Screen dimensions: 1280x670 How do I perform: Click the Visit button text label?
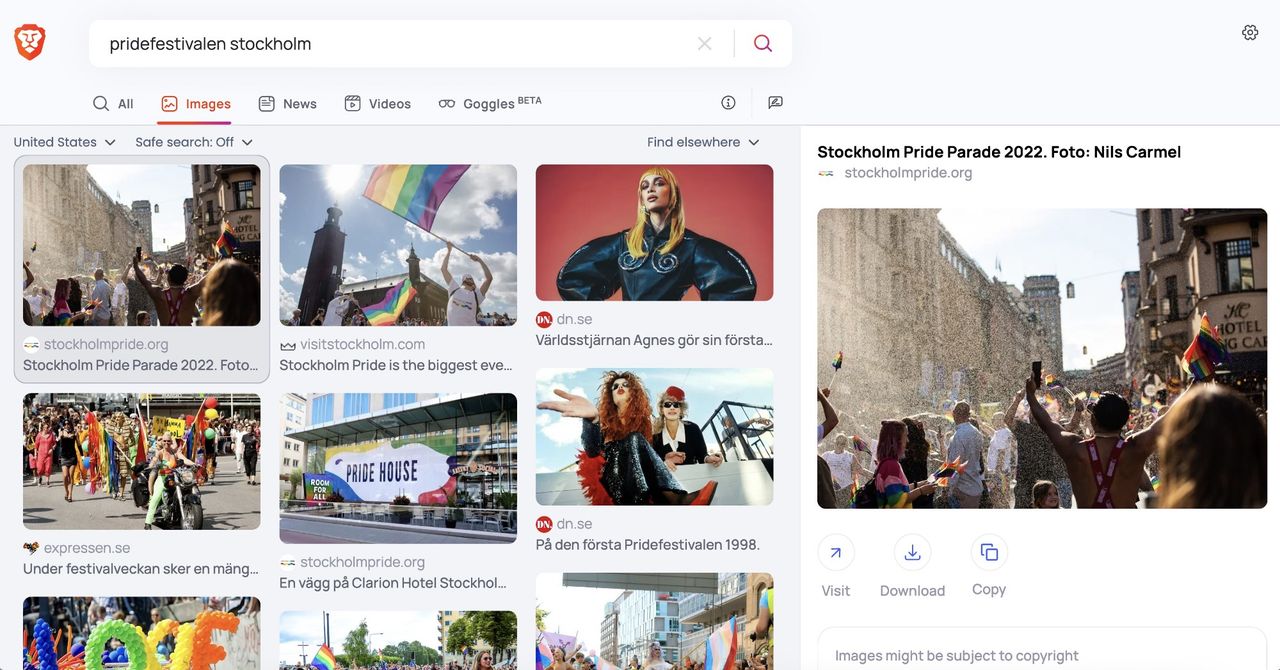click(x=836, y=590)
